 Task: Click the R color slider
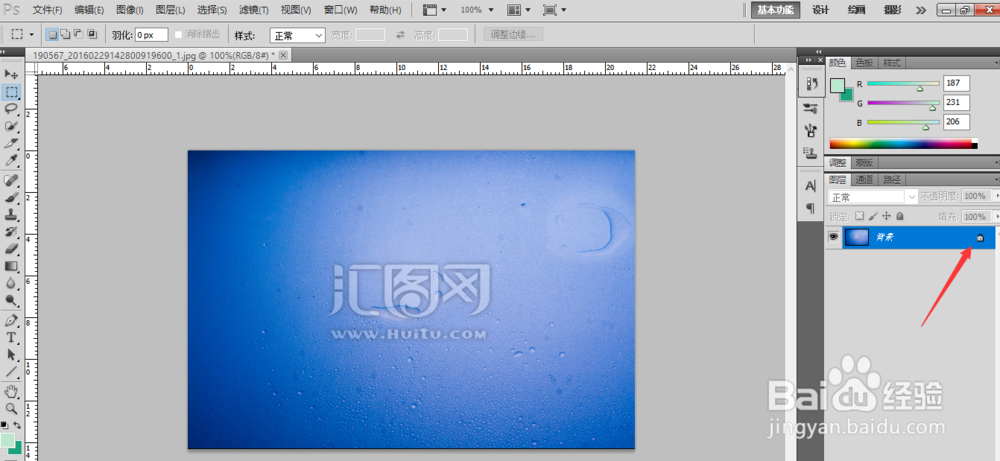tap(903, 84)
